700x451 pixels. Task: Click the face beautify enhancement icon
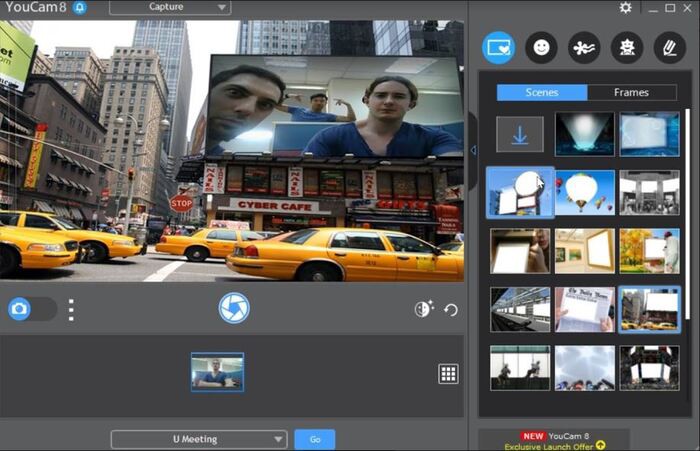(x=423, y=309)
